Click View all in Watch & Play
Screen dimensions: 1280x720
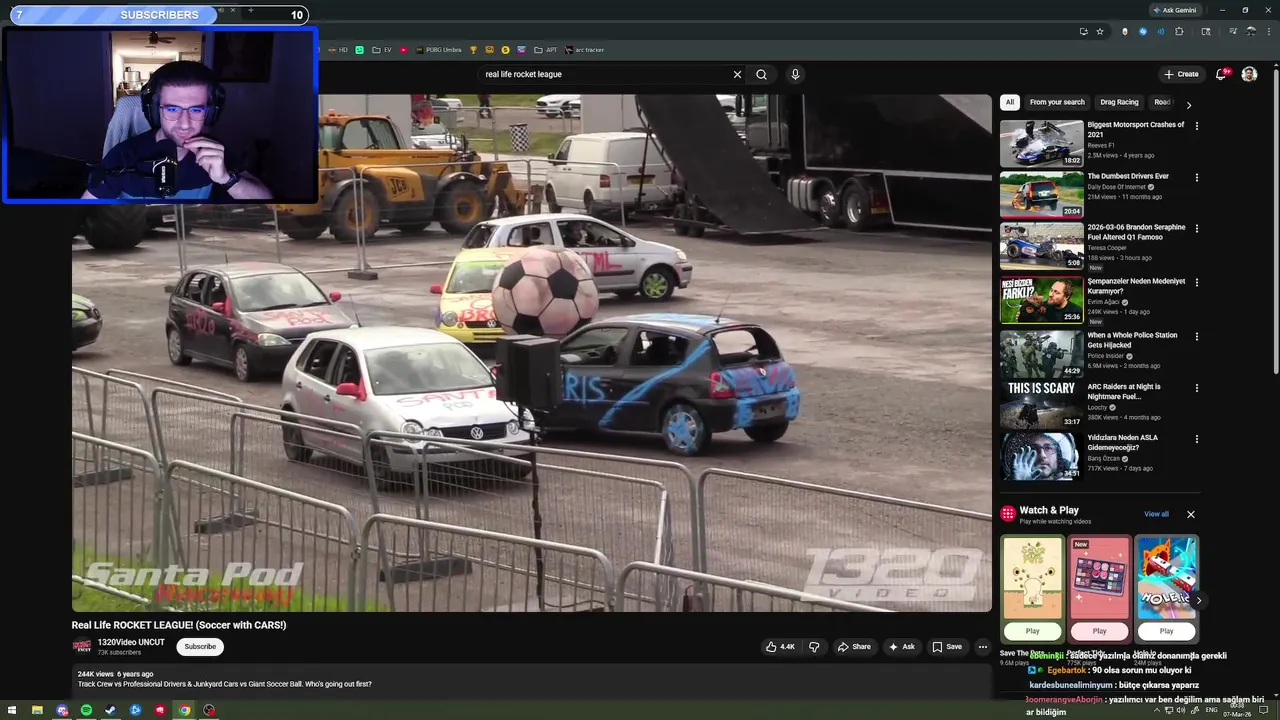pyautogui.click(x=1156, y=514)
